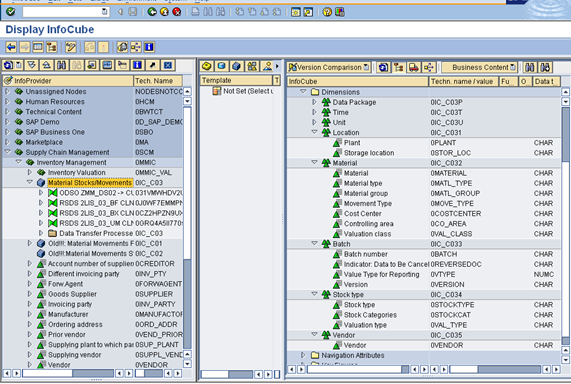The width and height of the screenshot is (571, 384).
Task: Click blue left arrow under Display InfoCube
Action: pos(11,47)
